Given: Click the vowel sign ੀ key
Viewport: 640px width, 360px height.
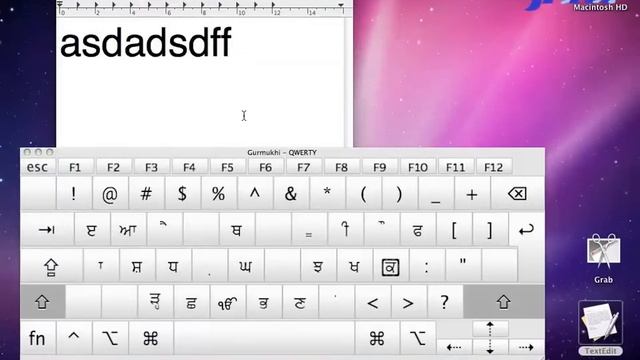Looking at the screenshot, I should click(345, 230).
